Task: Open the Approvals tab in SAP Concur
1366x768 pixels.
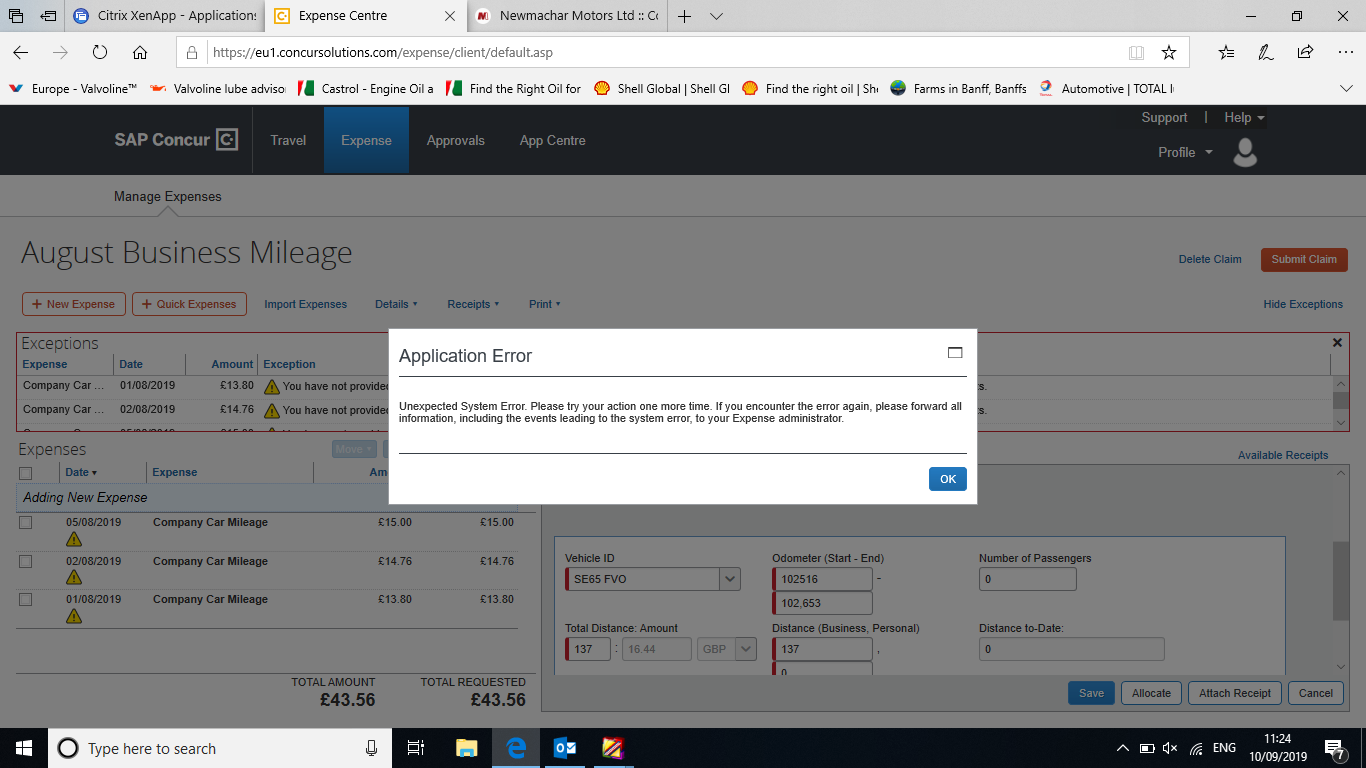Action: (455, 141)
